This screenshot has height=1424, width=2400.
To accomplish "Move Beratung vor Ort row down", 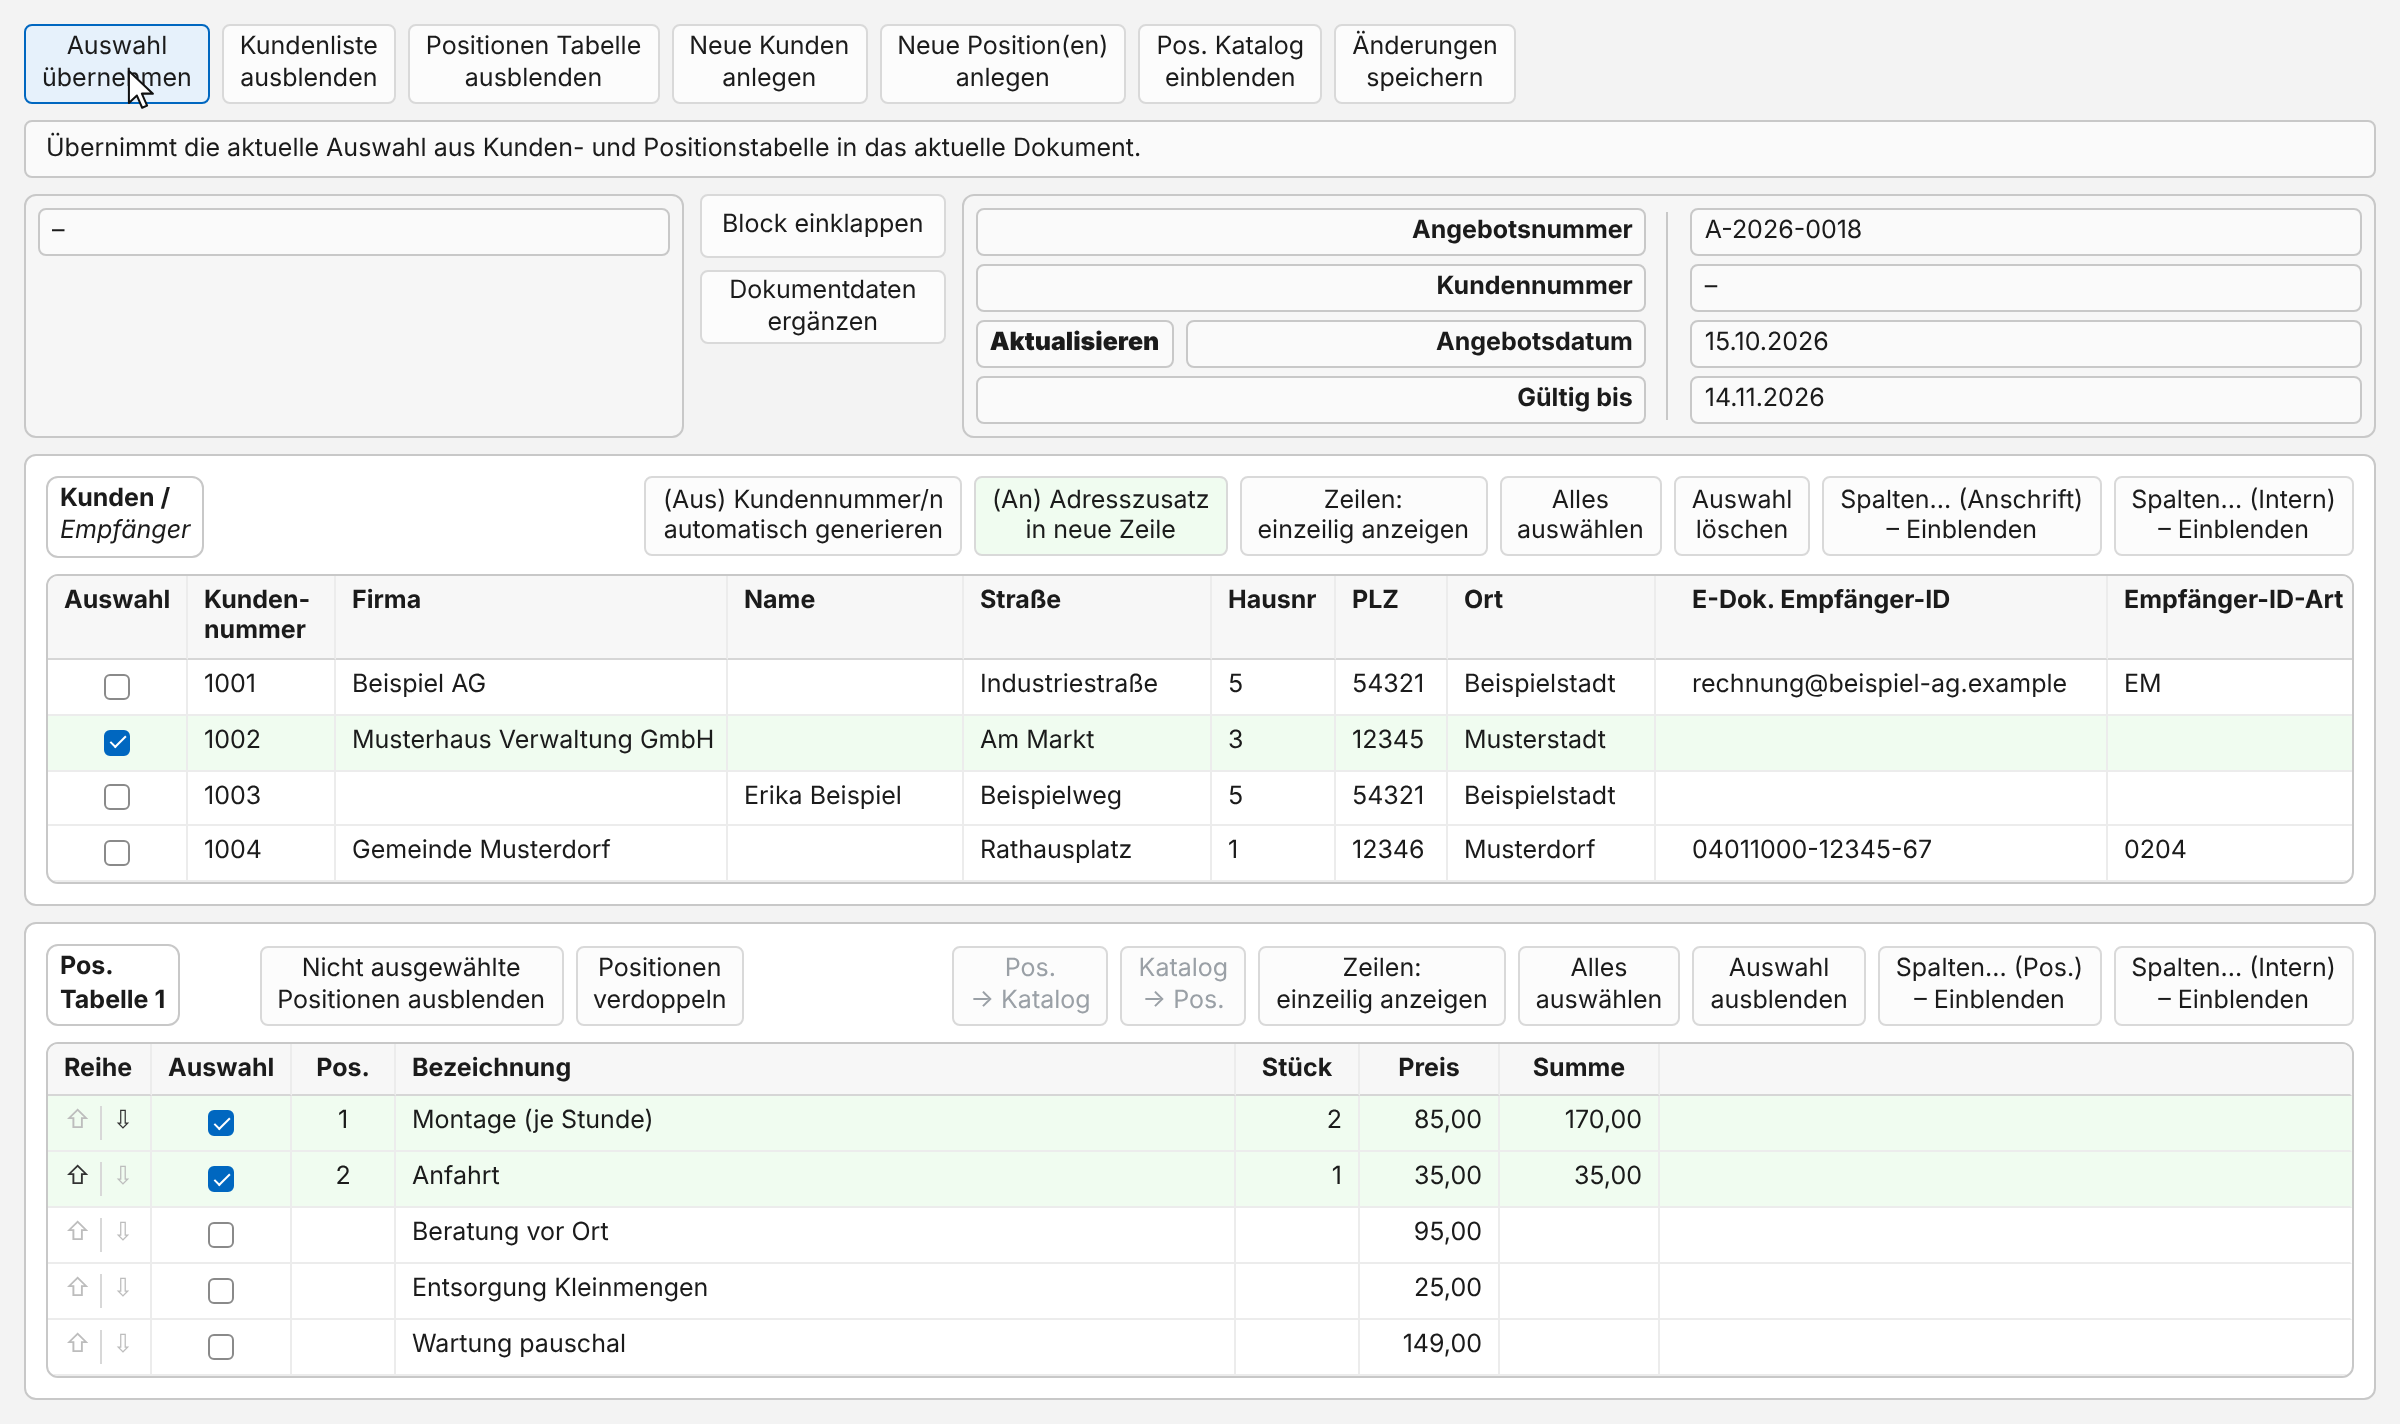I will [123, 1232].
